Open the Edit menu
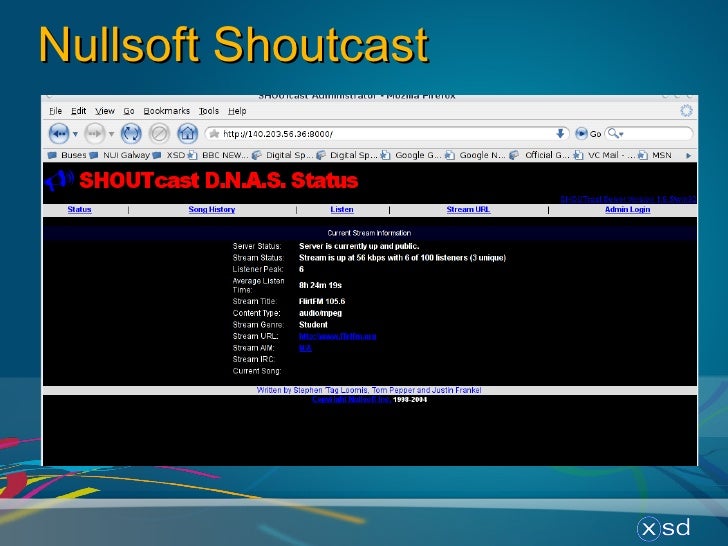Screen dimensions: 728x546 coord(78,111)
